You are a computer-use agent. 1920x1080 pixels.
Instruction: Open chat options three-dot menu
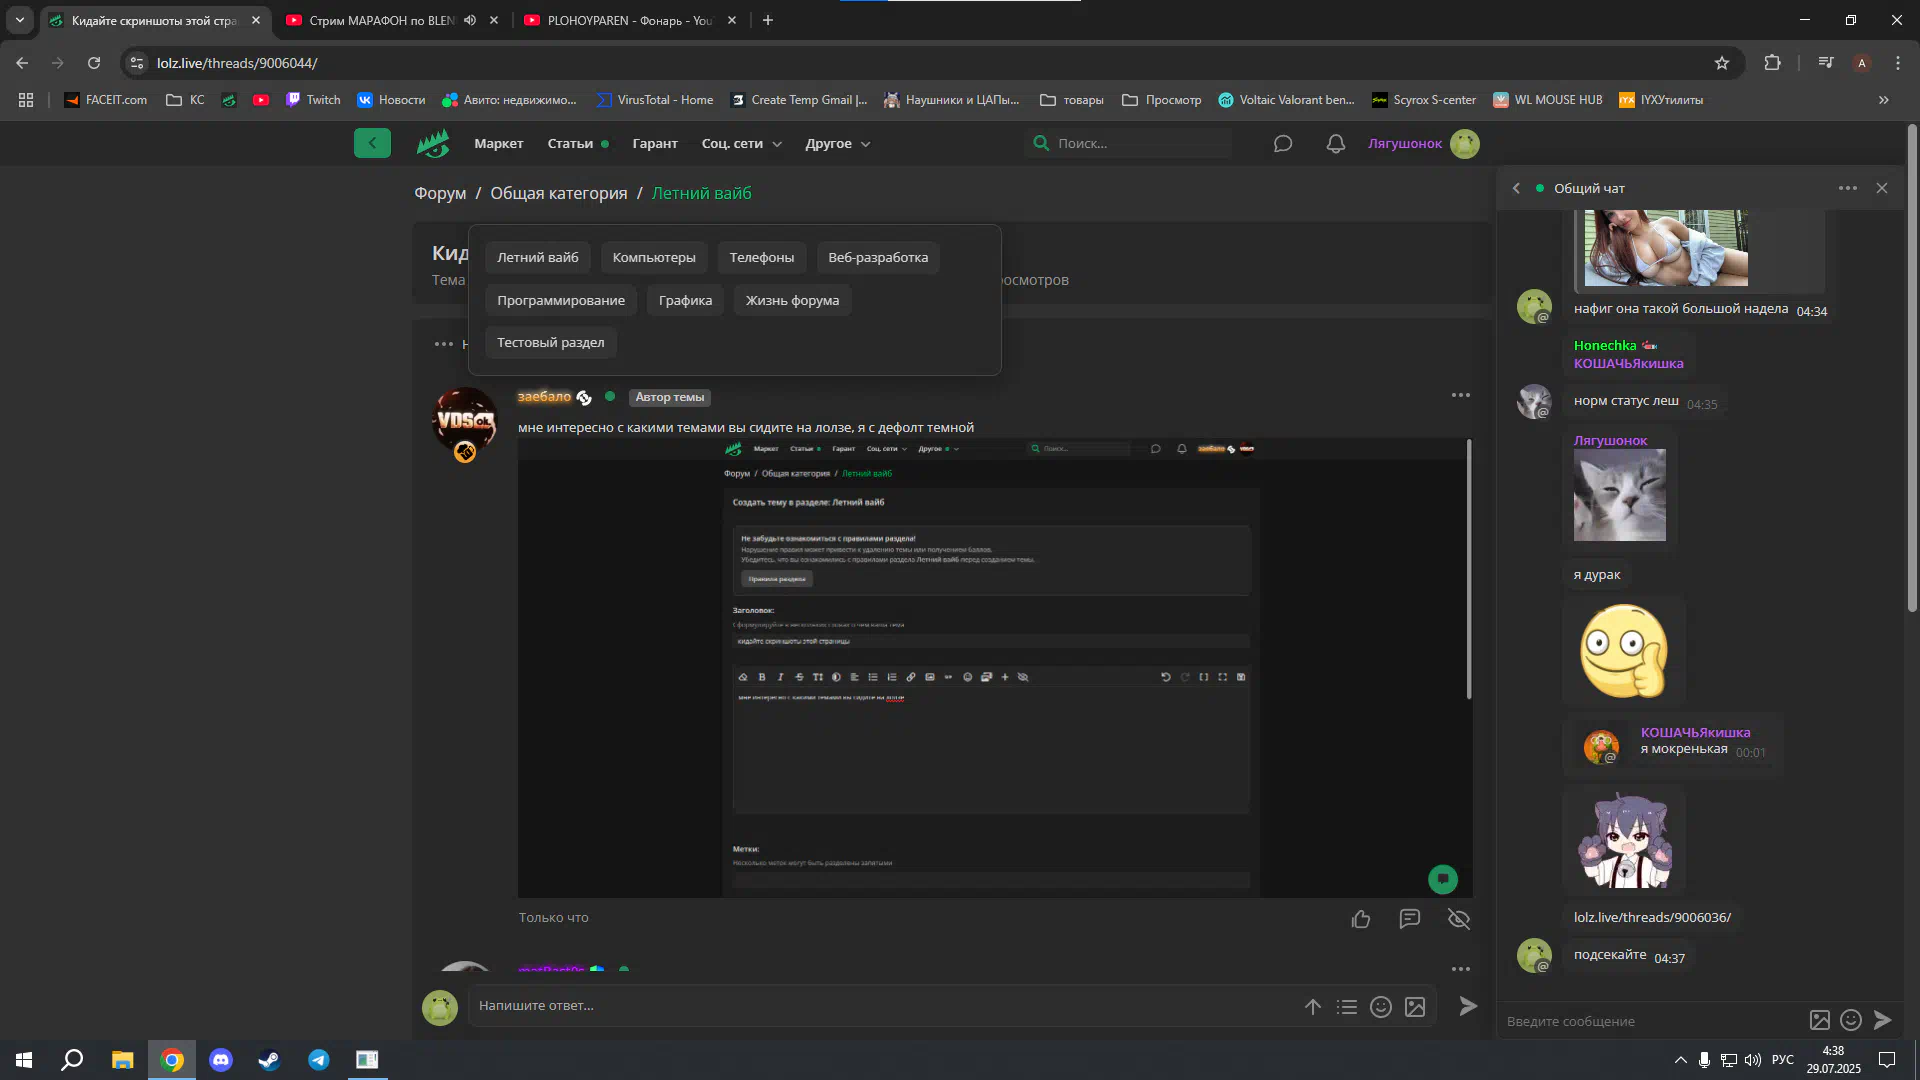pos(1848,188)
